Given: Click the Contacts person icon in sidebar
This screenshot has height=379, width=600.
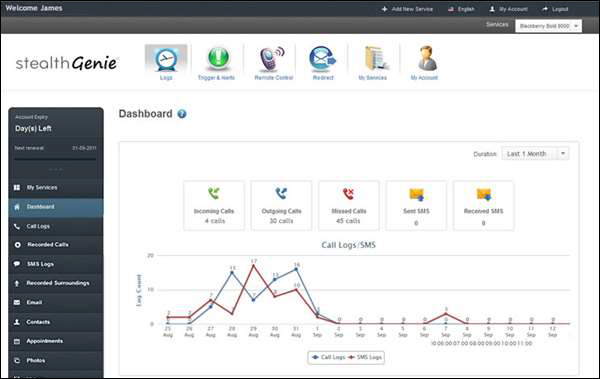Looking at the screenshot, I should tap(17, 322).
